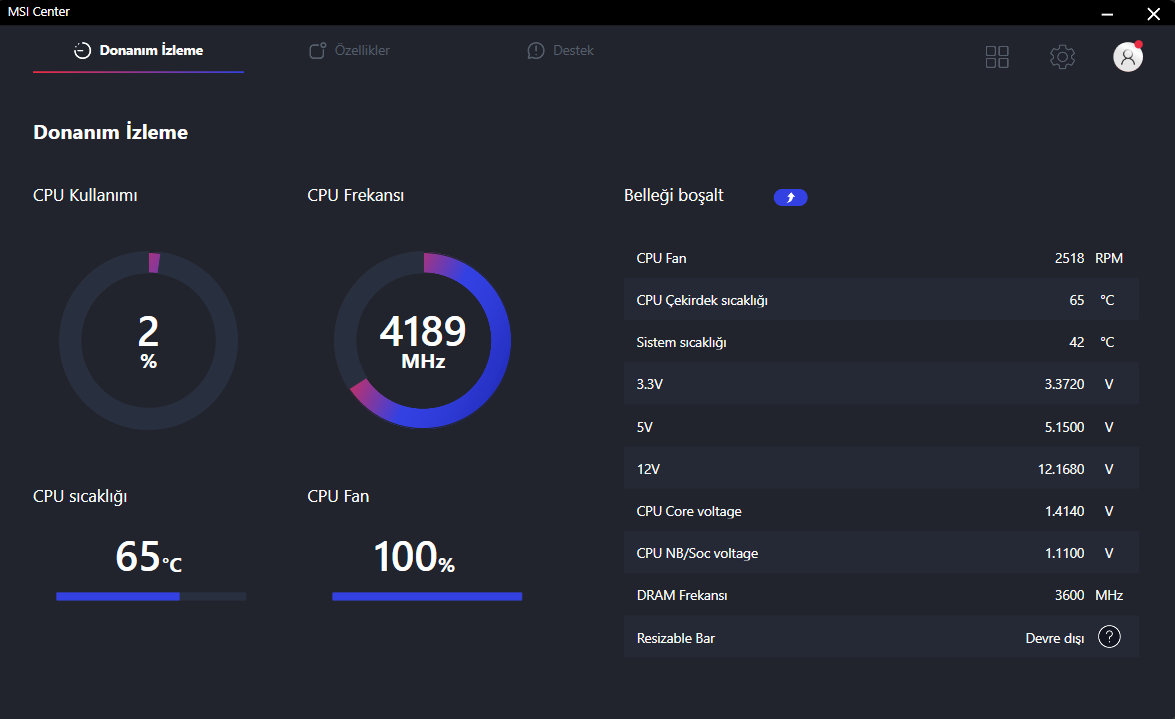Click the CPU Frekansı 4189 MHz gauge
Screen dimensions: 1175x719
423,340
